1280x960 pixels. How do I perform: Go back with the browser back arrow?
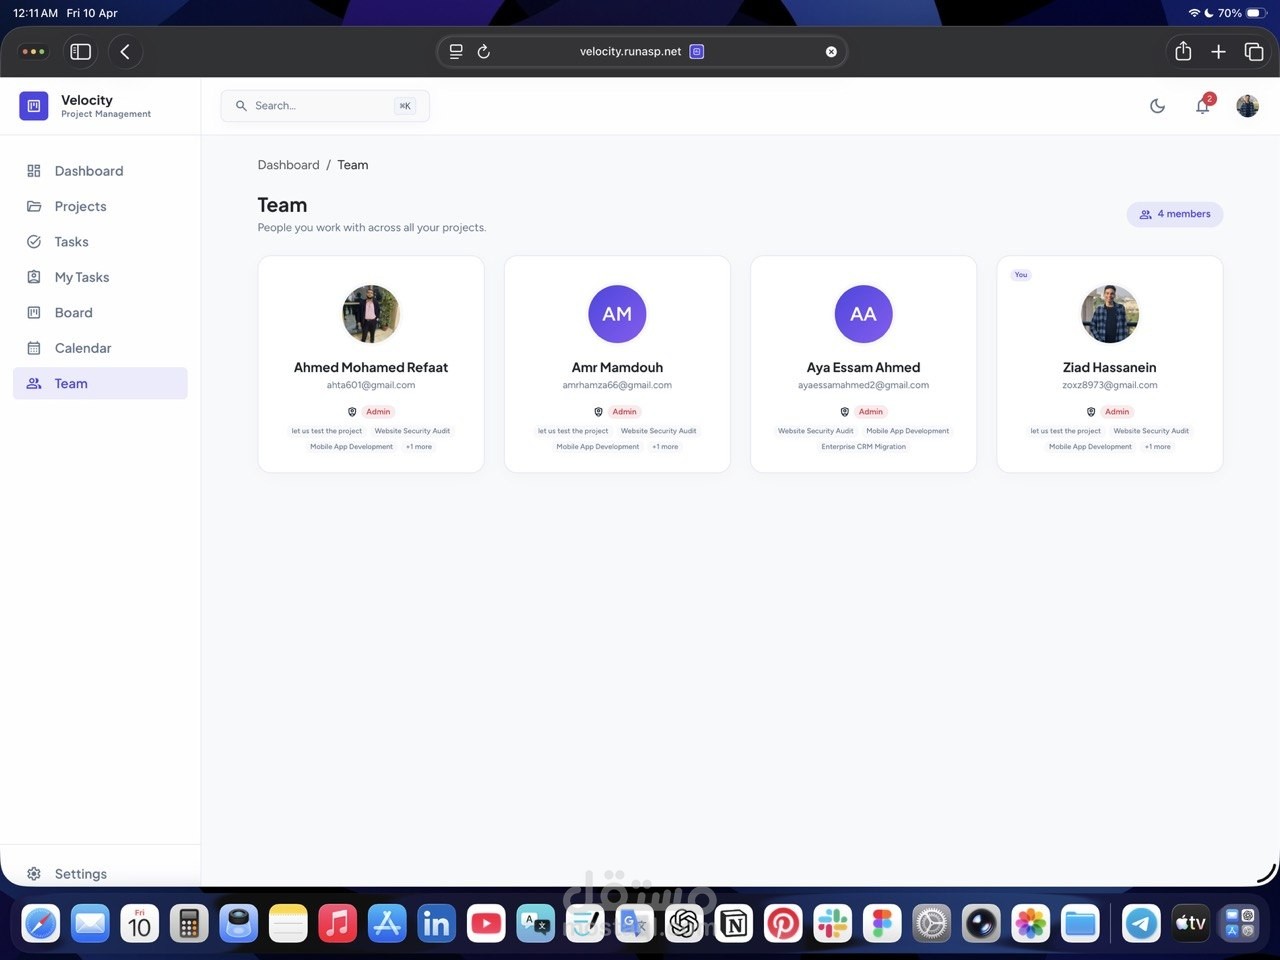coord(125,52)
